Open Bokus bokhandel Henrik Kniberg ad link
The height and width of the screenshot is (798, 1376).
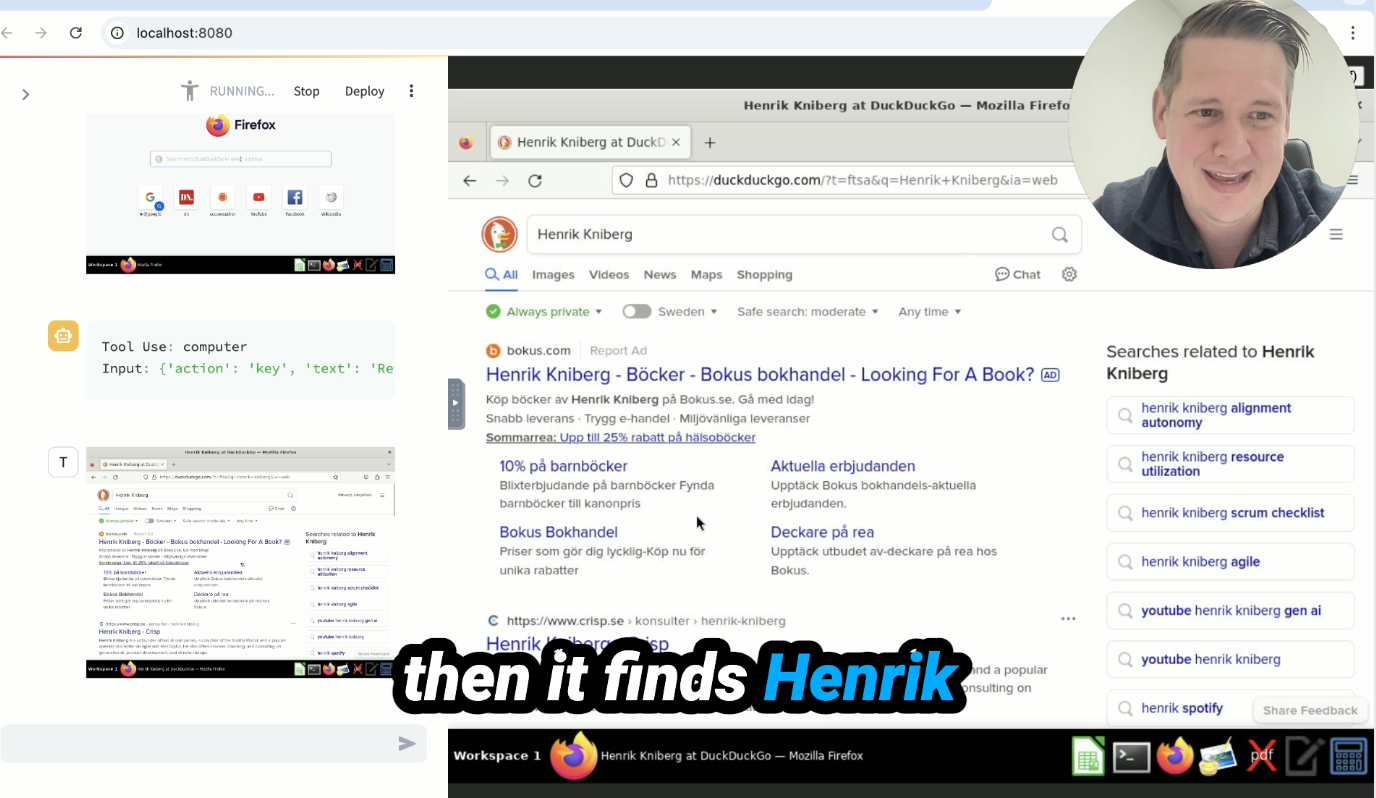(760, 375)
